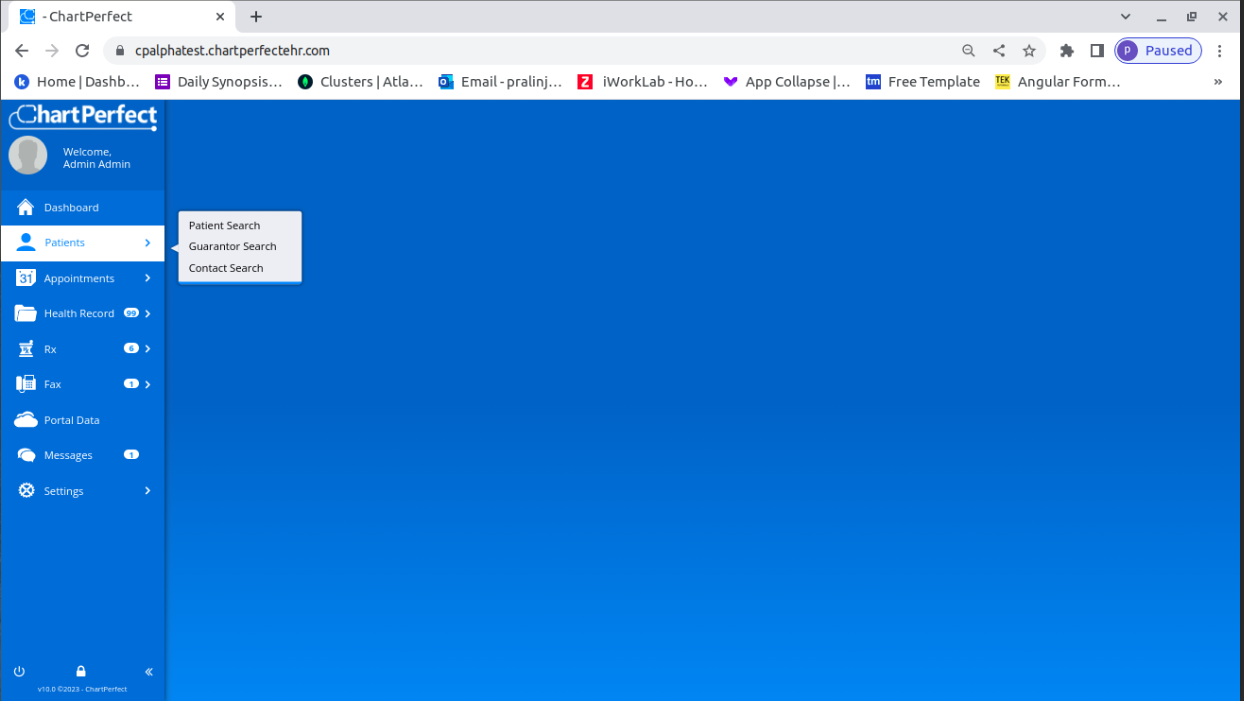Click the Health Record 99 badge
Viewport: 1244px width, 701px height.
[x=131, y=313]
